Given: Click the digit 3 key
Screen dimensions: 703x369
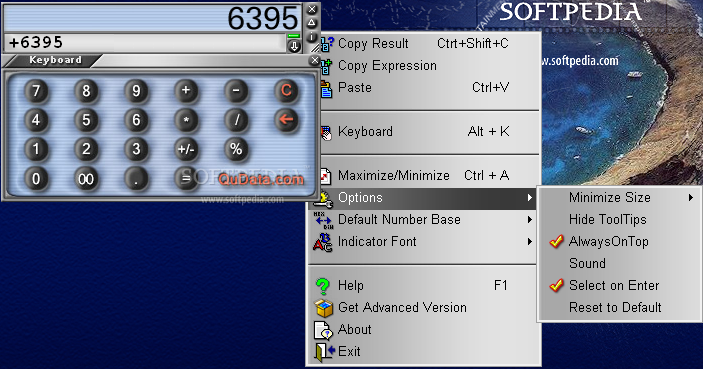Looking at the screenshot, I should tap(136, 150).
